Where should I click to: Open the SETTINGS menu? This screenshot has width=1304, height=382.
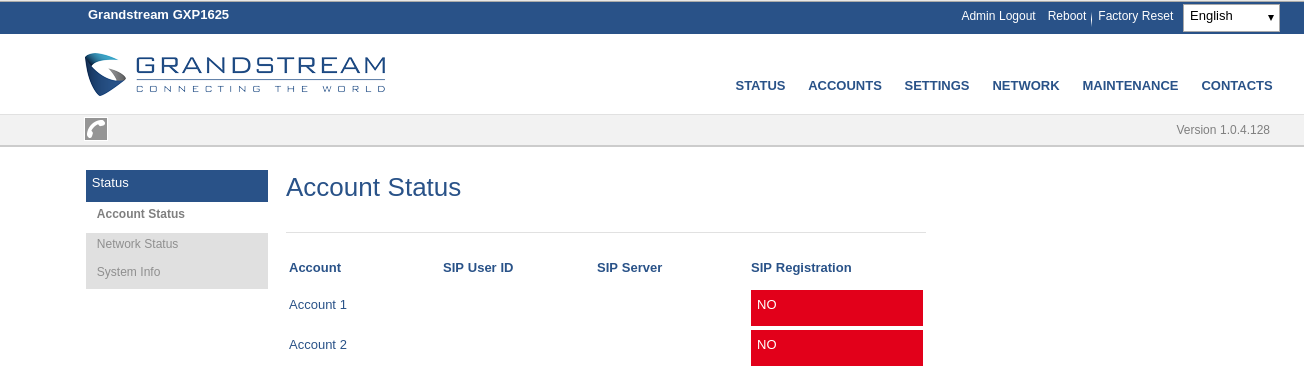click(937, 86)
